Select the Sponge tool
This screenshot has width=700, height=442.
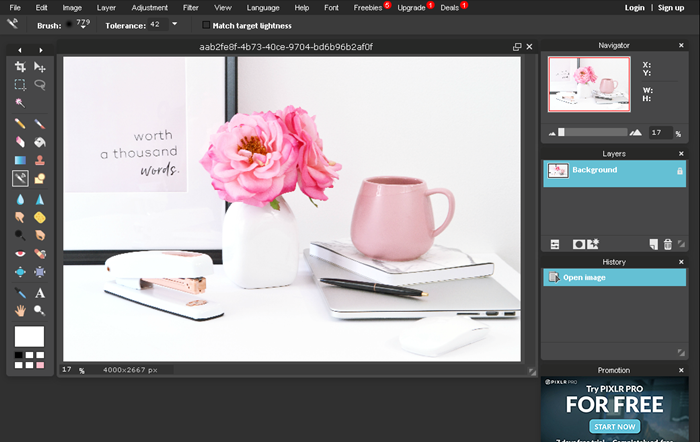coord(40,217)
